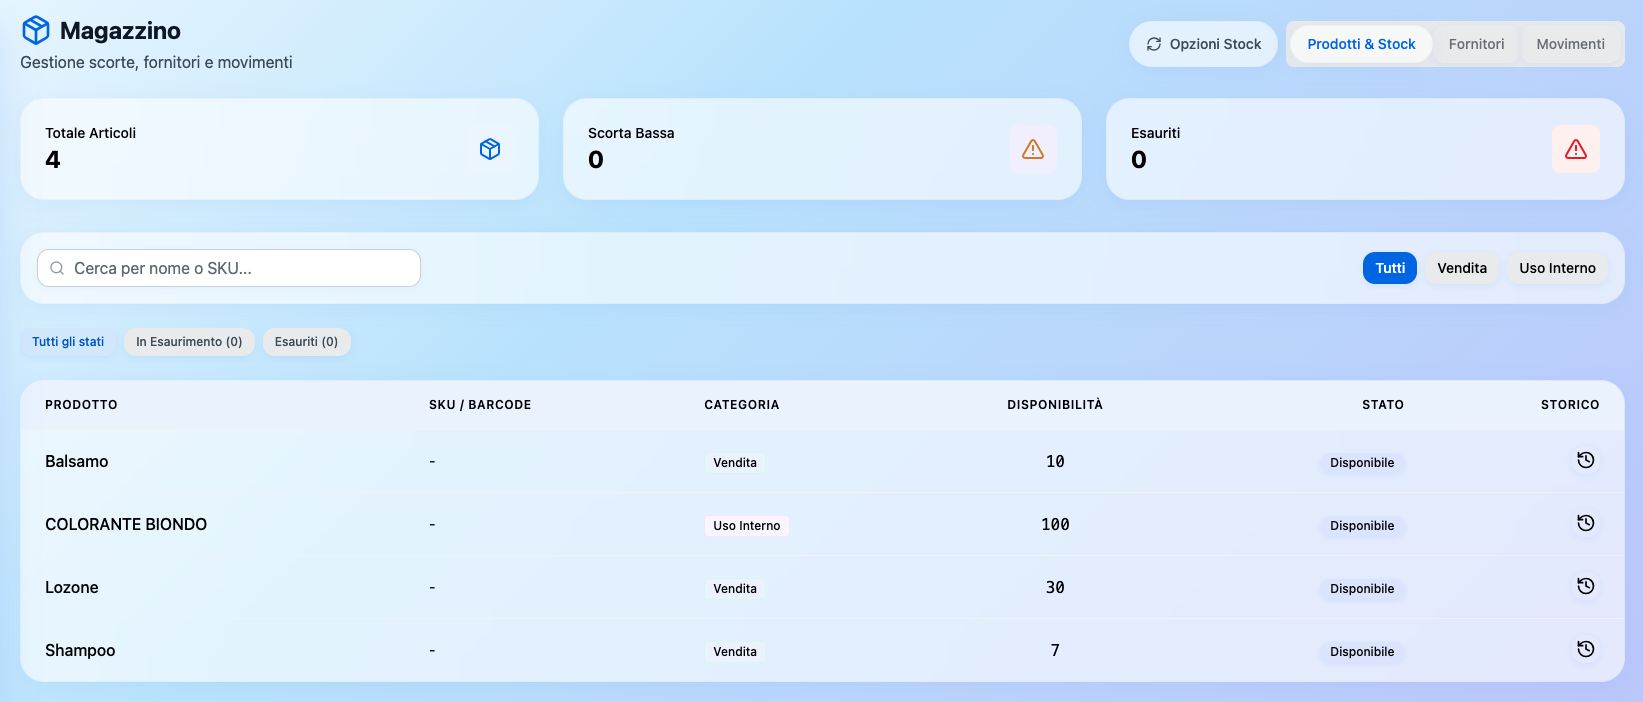The height and width of the screenshot is (702, 1643).
Task: Open Opzioni Stock settings
Action: [x=1203, y=44]
